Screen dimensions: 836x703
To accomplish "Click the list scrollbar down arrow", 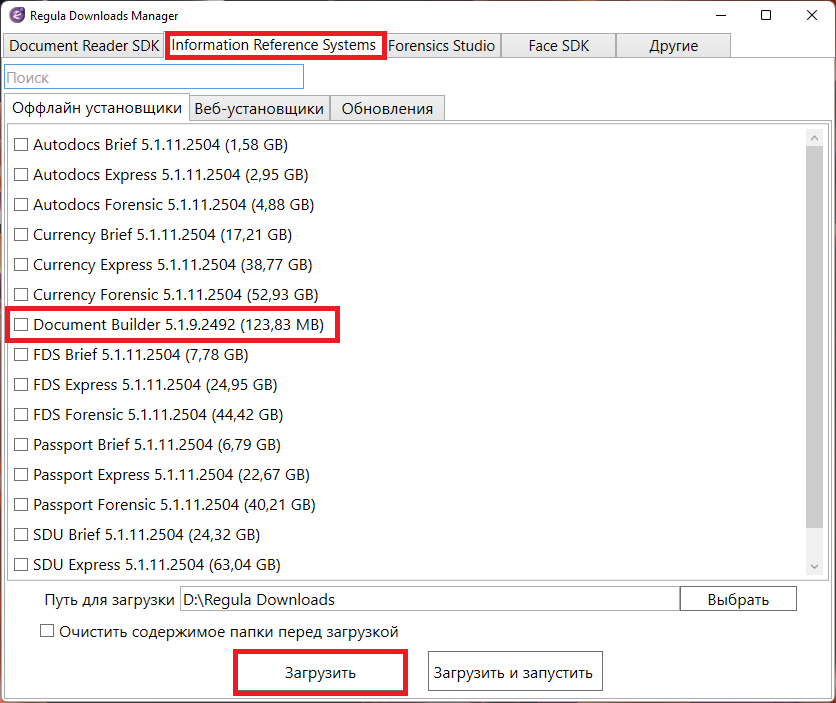I will click(x=814, y=567).
